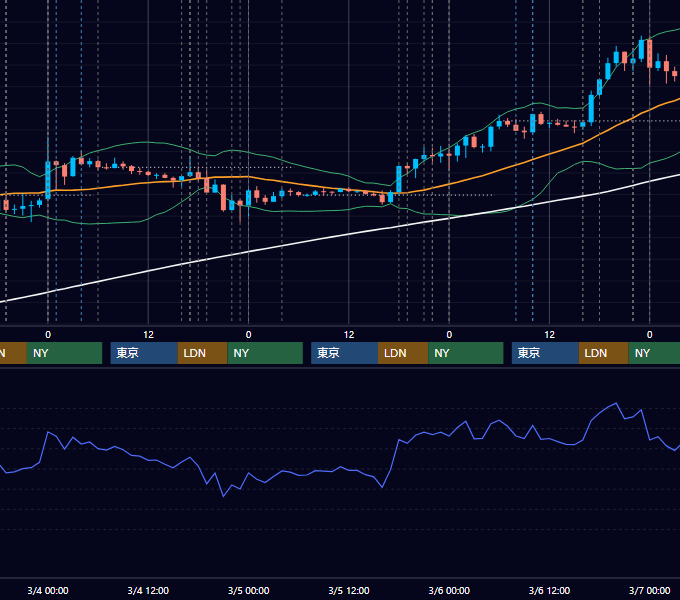Click the 3/5 12:00 time axis label
The image size is (680, 600).
click(349, 590)
